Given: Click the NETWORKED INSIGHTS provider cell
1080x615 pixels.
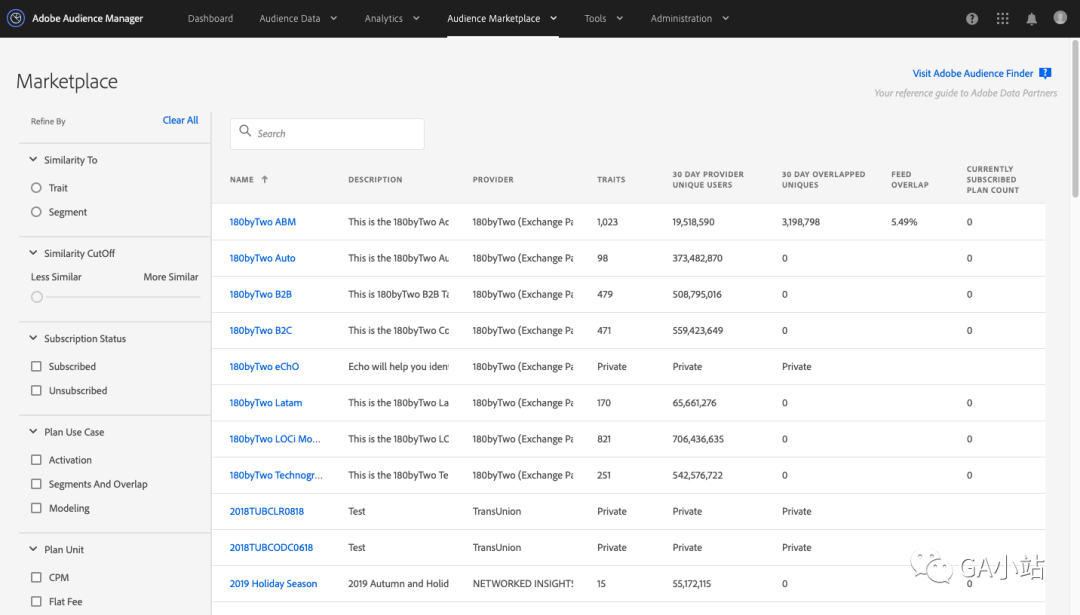Looking at the screenshot, I should click(x=523, y=583).
